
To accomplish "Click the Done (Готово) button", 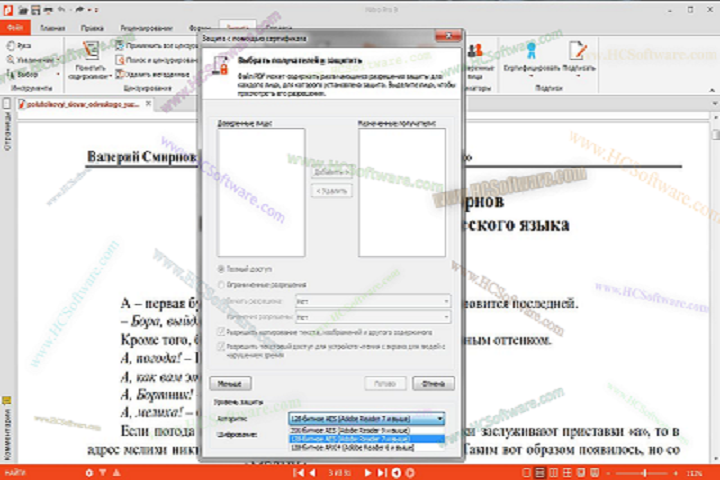I will pos(385,383).
